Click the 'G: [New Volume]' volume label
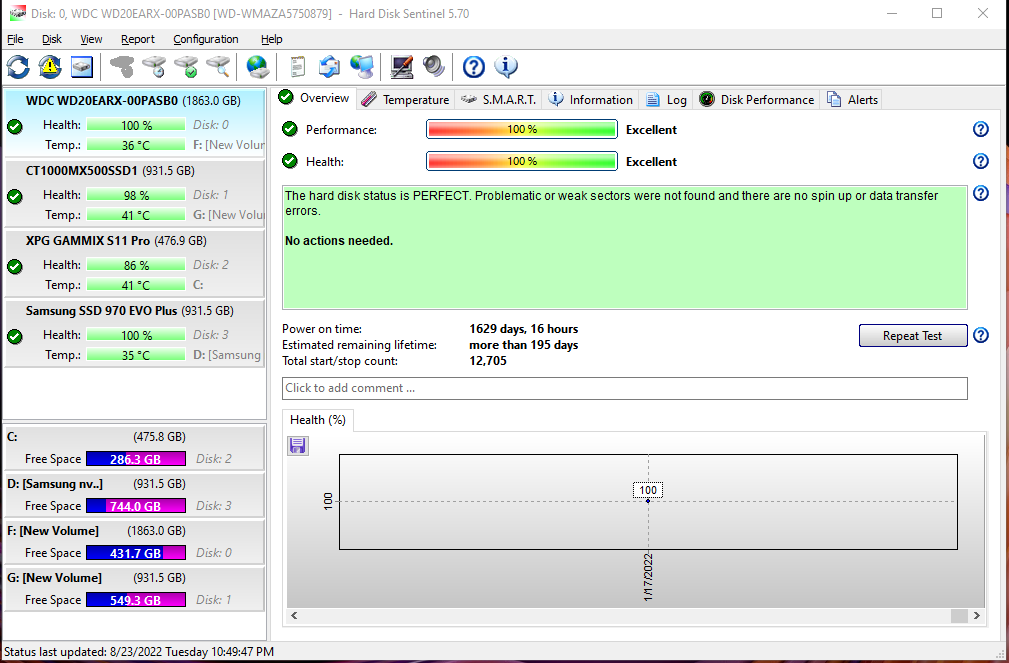1009x663 pixels. pos(55,578)
